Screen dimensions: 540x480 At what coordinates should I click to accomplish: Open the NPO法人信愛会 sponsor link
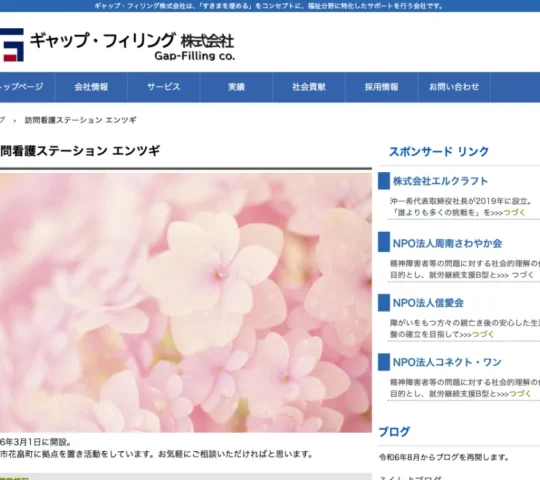(x=428, y=303)
